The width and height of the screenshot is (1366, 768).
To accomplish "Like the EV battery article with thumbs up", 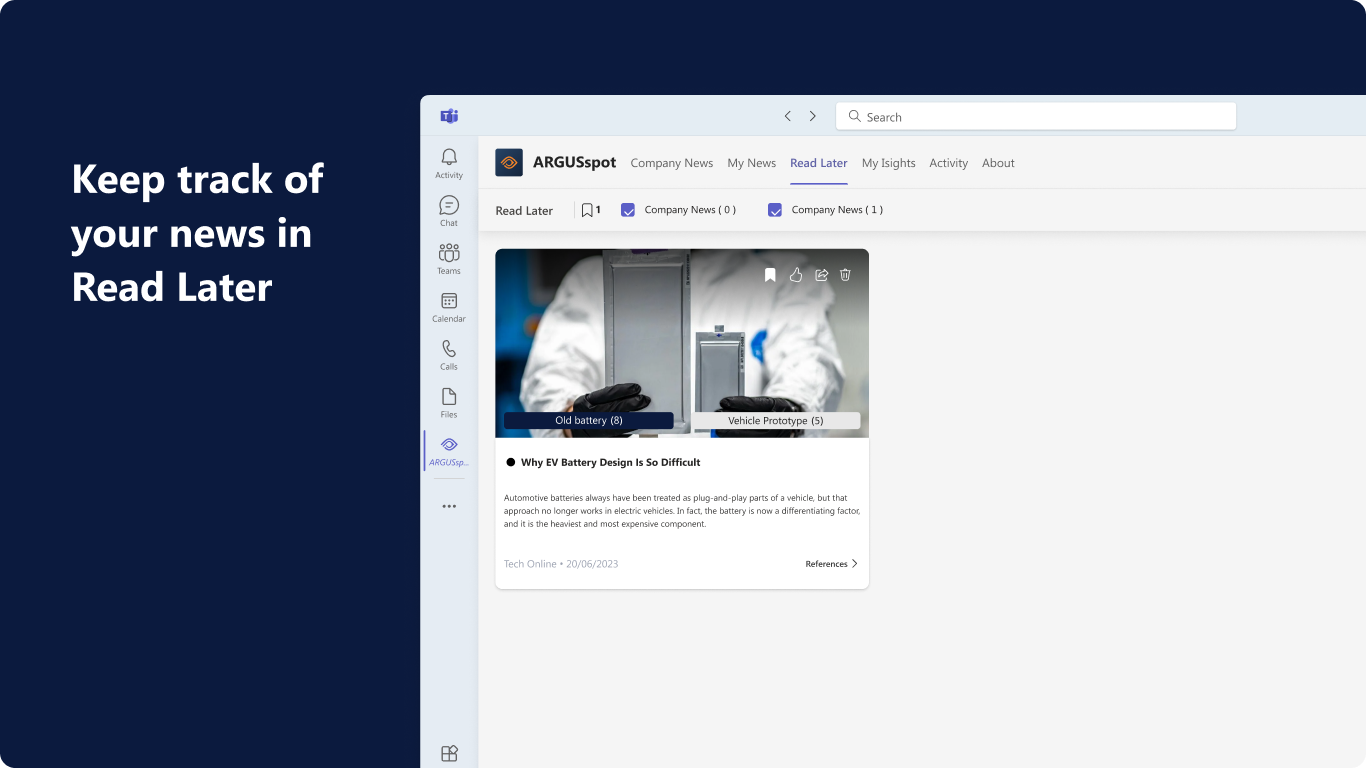I will (x=796, y=275).
